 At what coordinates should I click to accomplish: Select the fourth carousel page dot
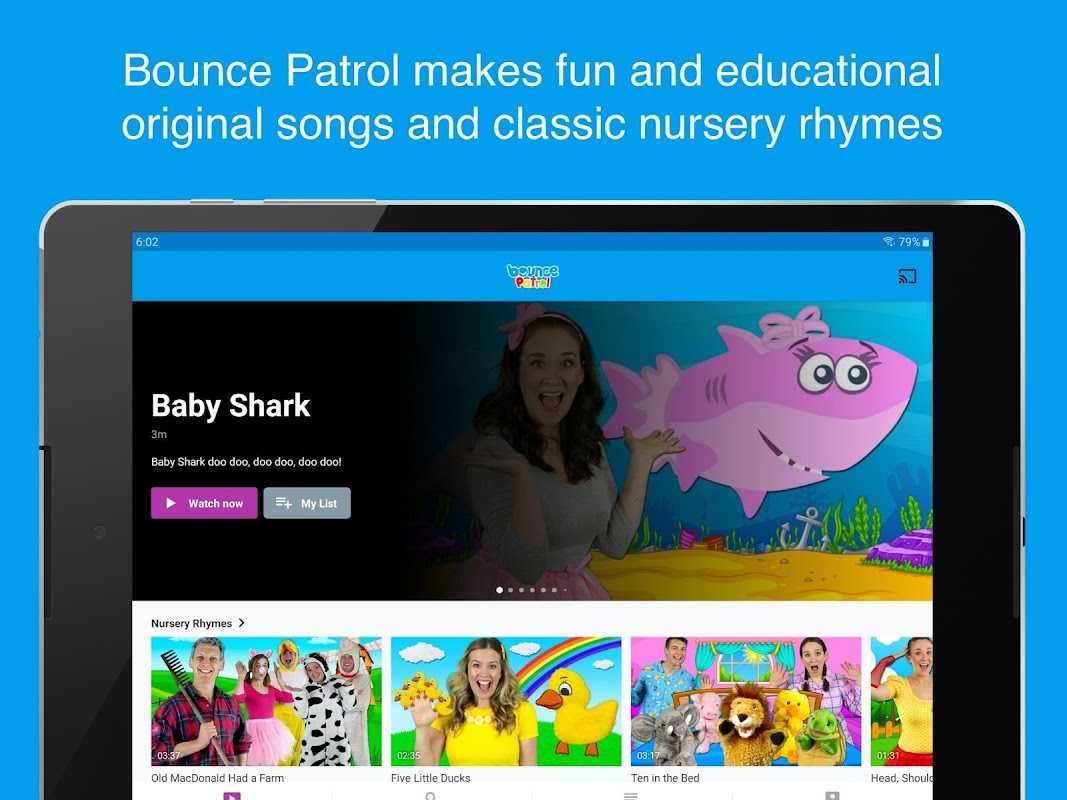pyautogui.click(x=533, y=590)
